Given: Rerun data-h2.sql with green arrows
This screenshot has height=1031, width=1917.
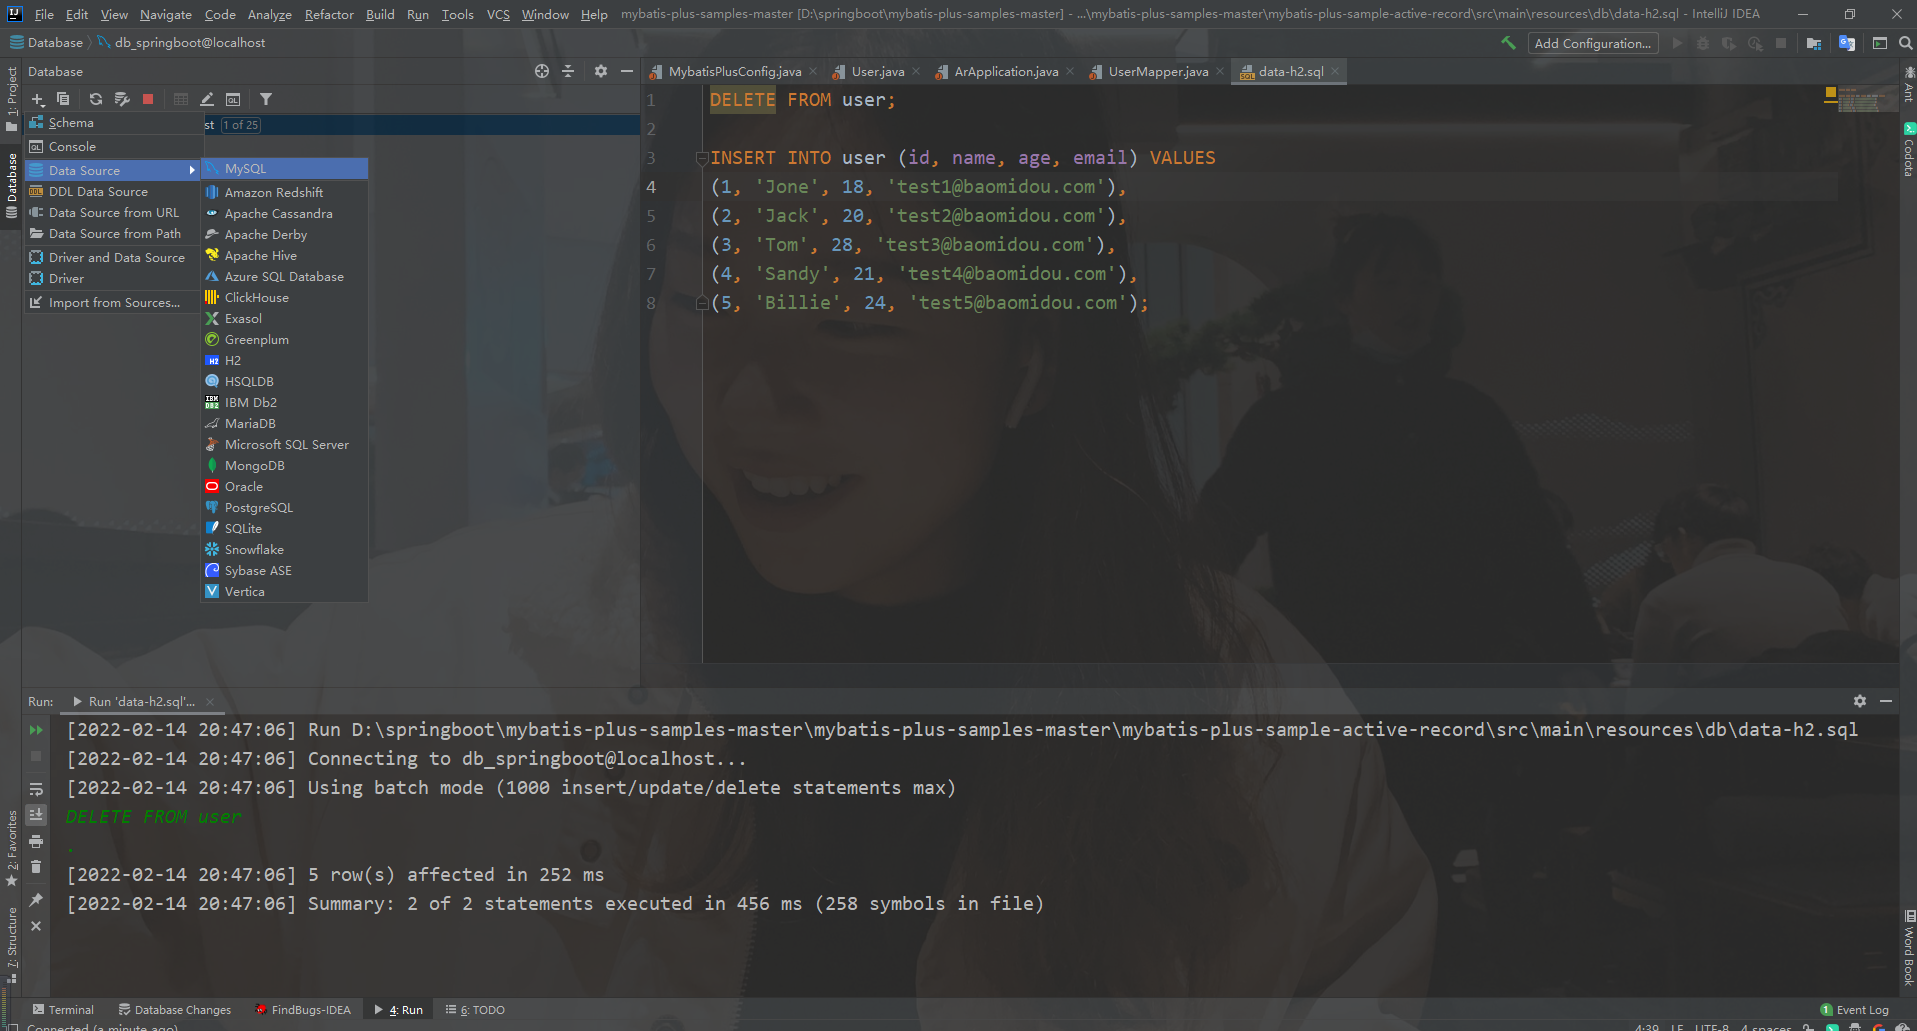Looking at the screenshot, I should pyautogui.click(x=36, y=730).
